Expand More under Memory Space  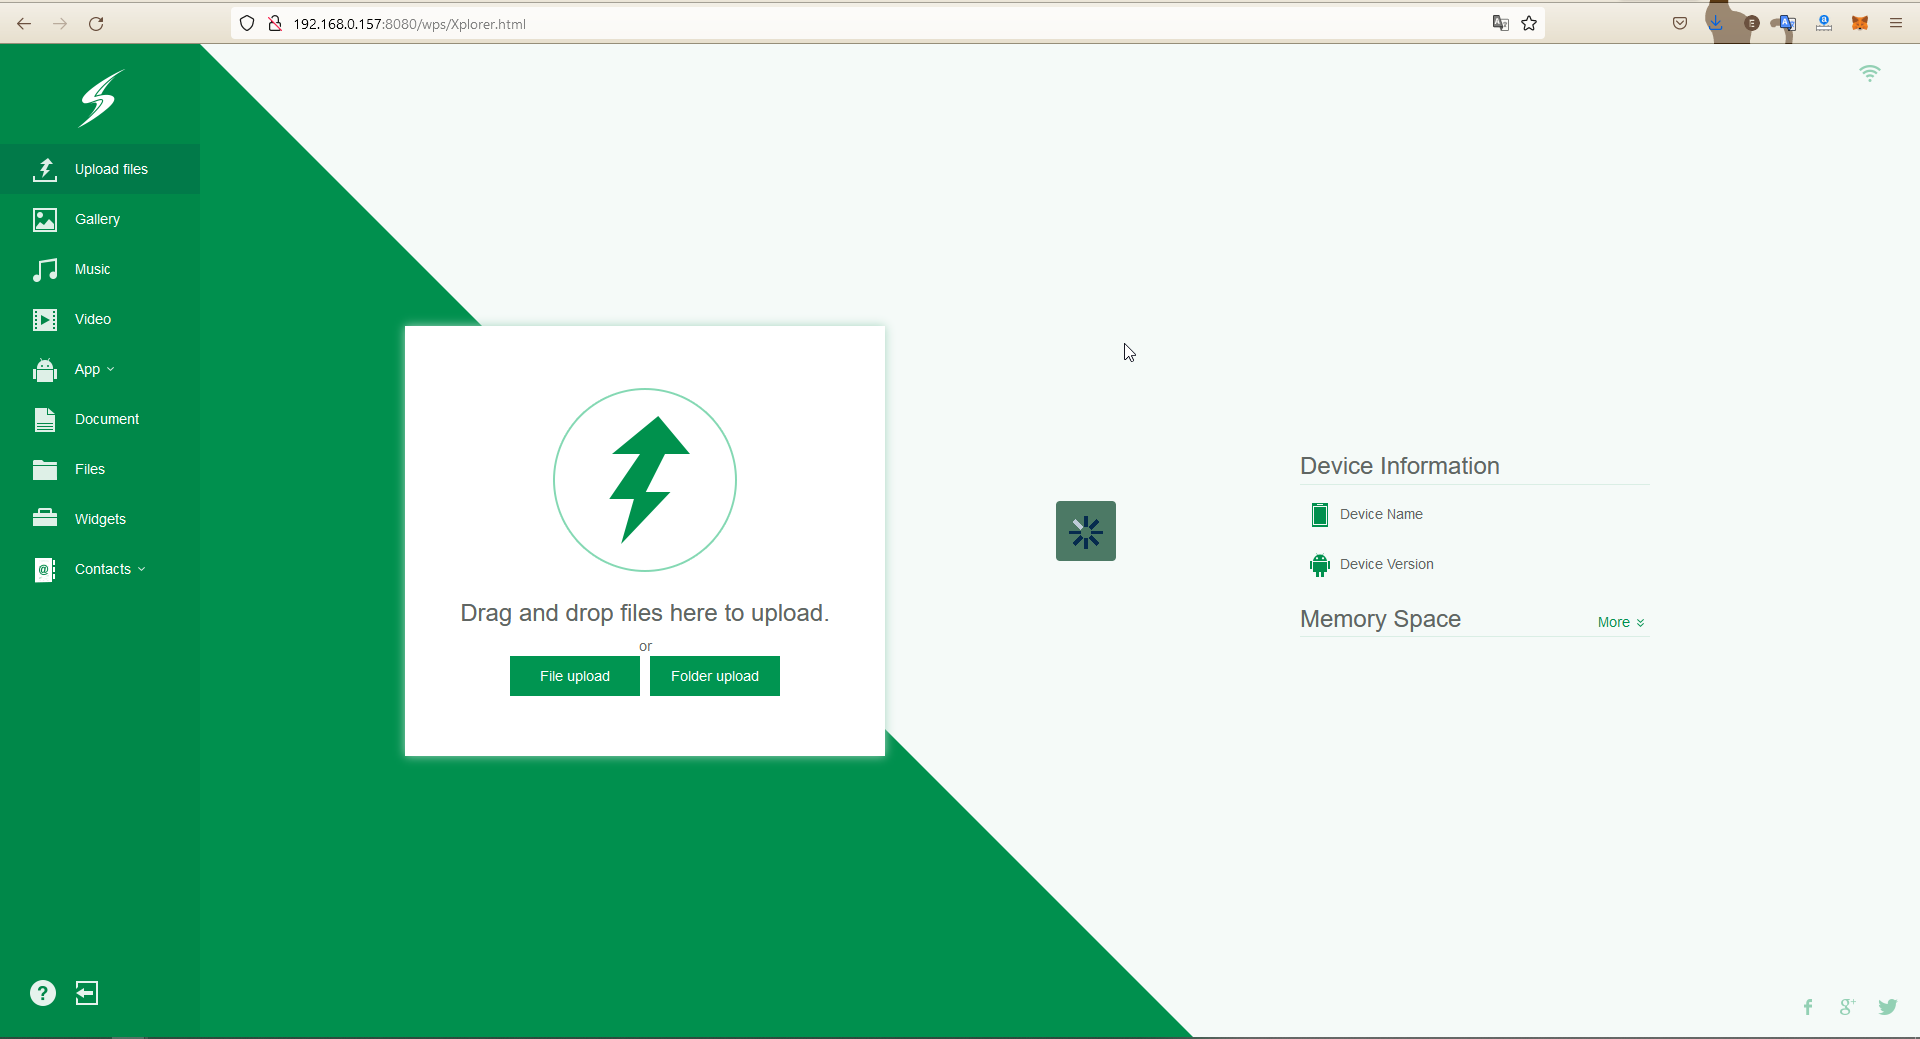[1621, 622]
